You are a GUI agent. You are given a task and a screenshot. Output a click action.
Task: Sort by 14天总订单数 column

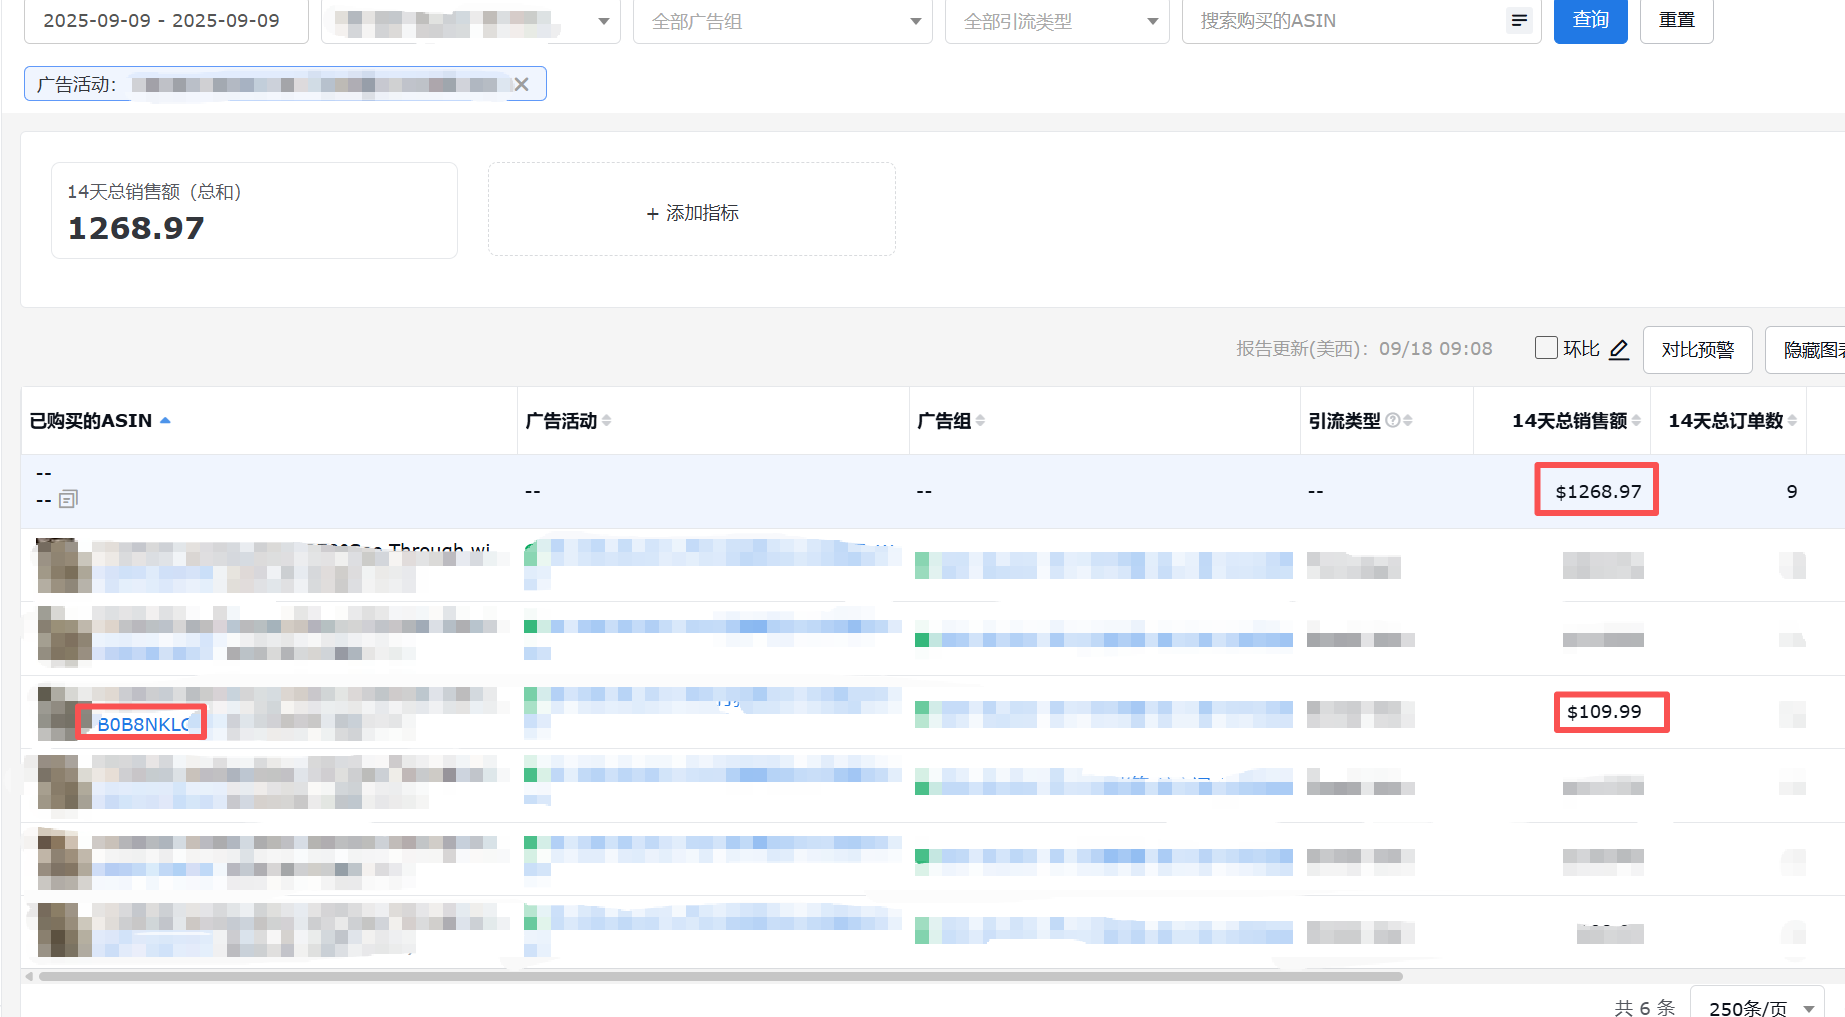click(1792, 421)
